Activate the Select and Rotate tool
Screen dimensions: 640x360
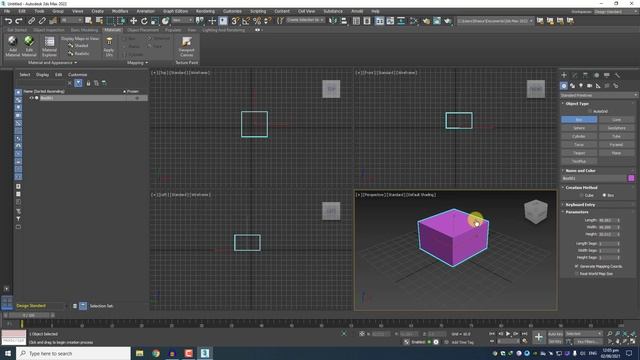(x=144, y=21)
